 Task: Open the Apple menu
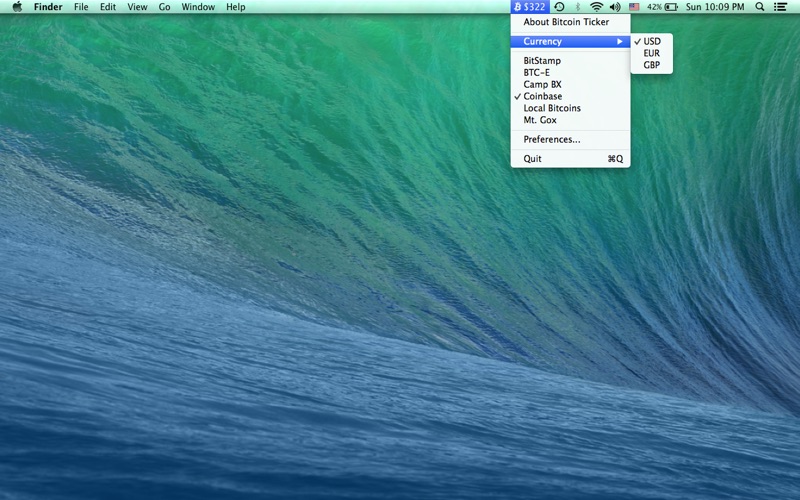[17, 7]
